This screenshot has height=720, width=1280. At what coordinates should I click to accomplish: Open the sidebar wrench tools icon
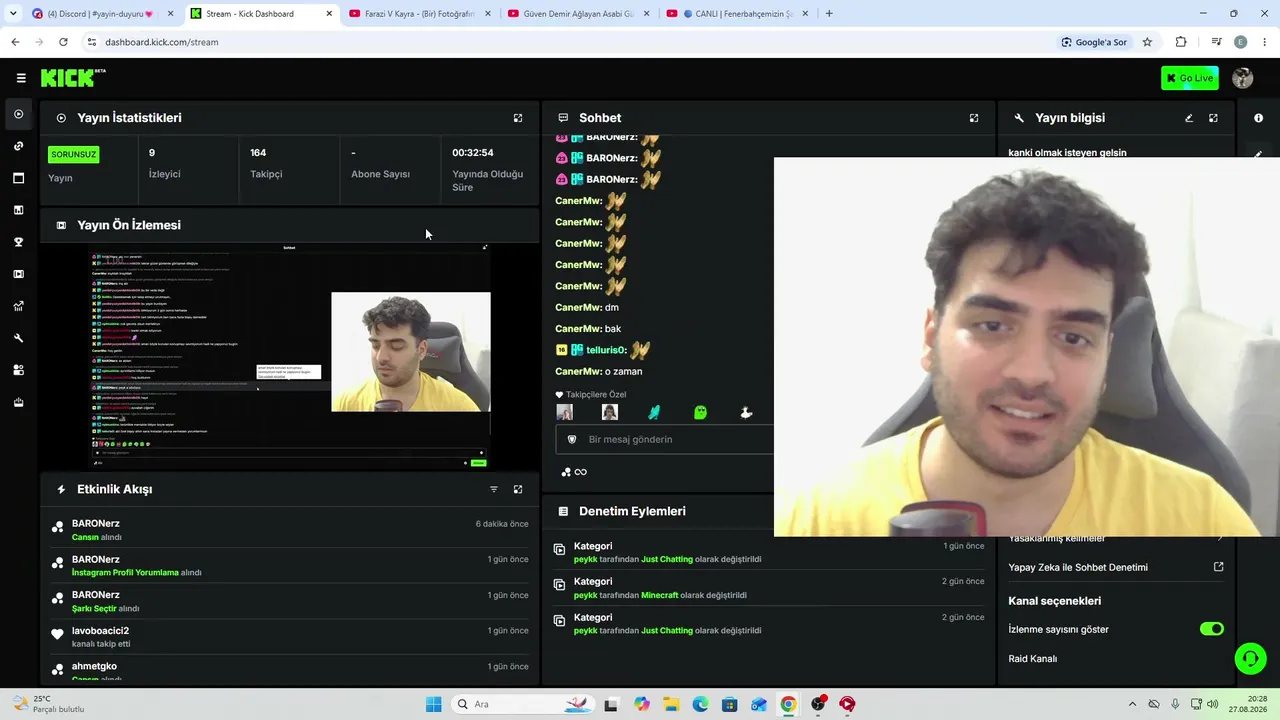pos(18,338)
